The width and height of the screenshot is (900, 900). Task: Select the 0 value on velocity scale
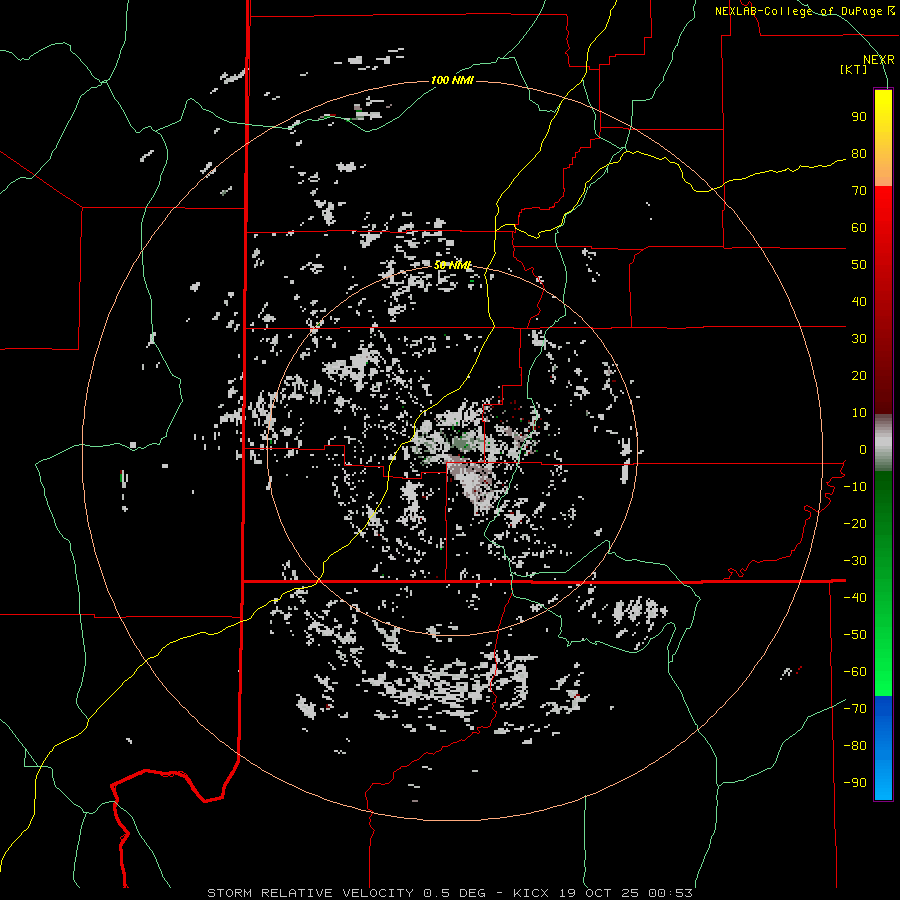click(x=863, y=450)
